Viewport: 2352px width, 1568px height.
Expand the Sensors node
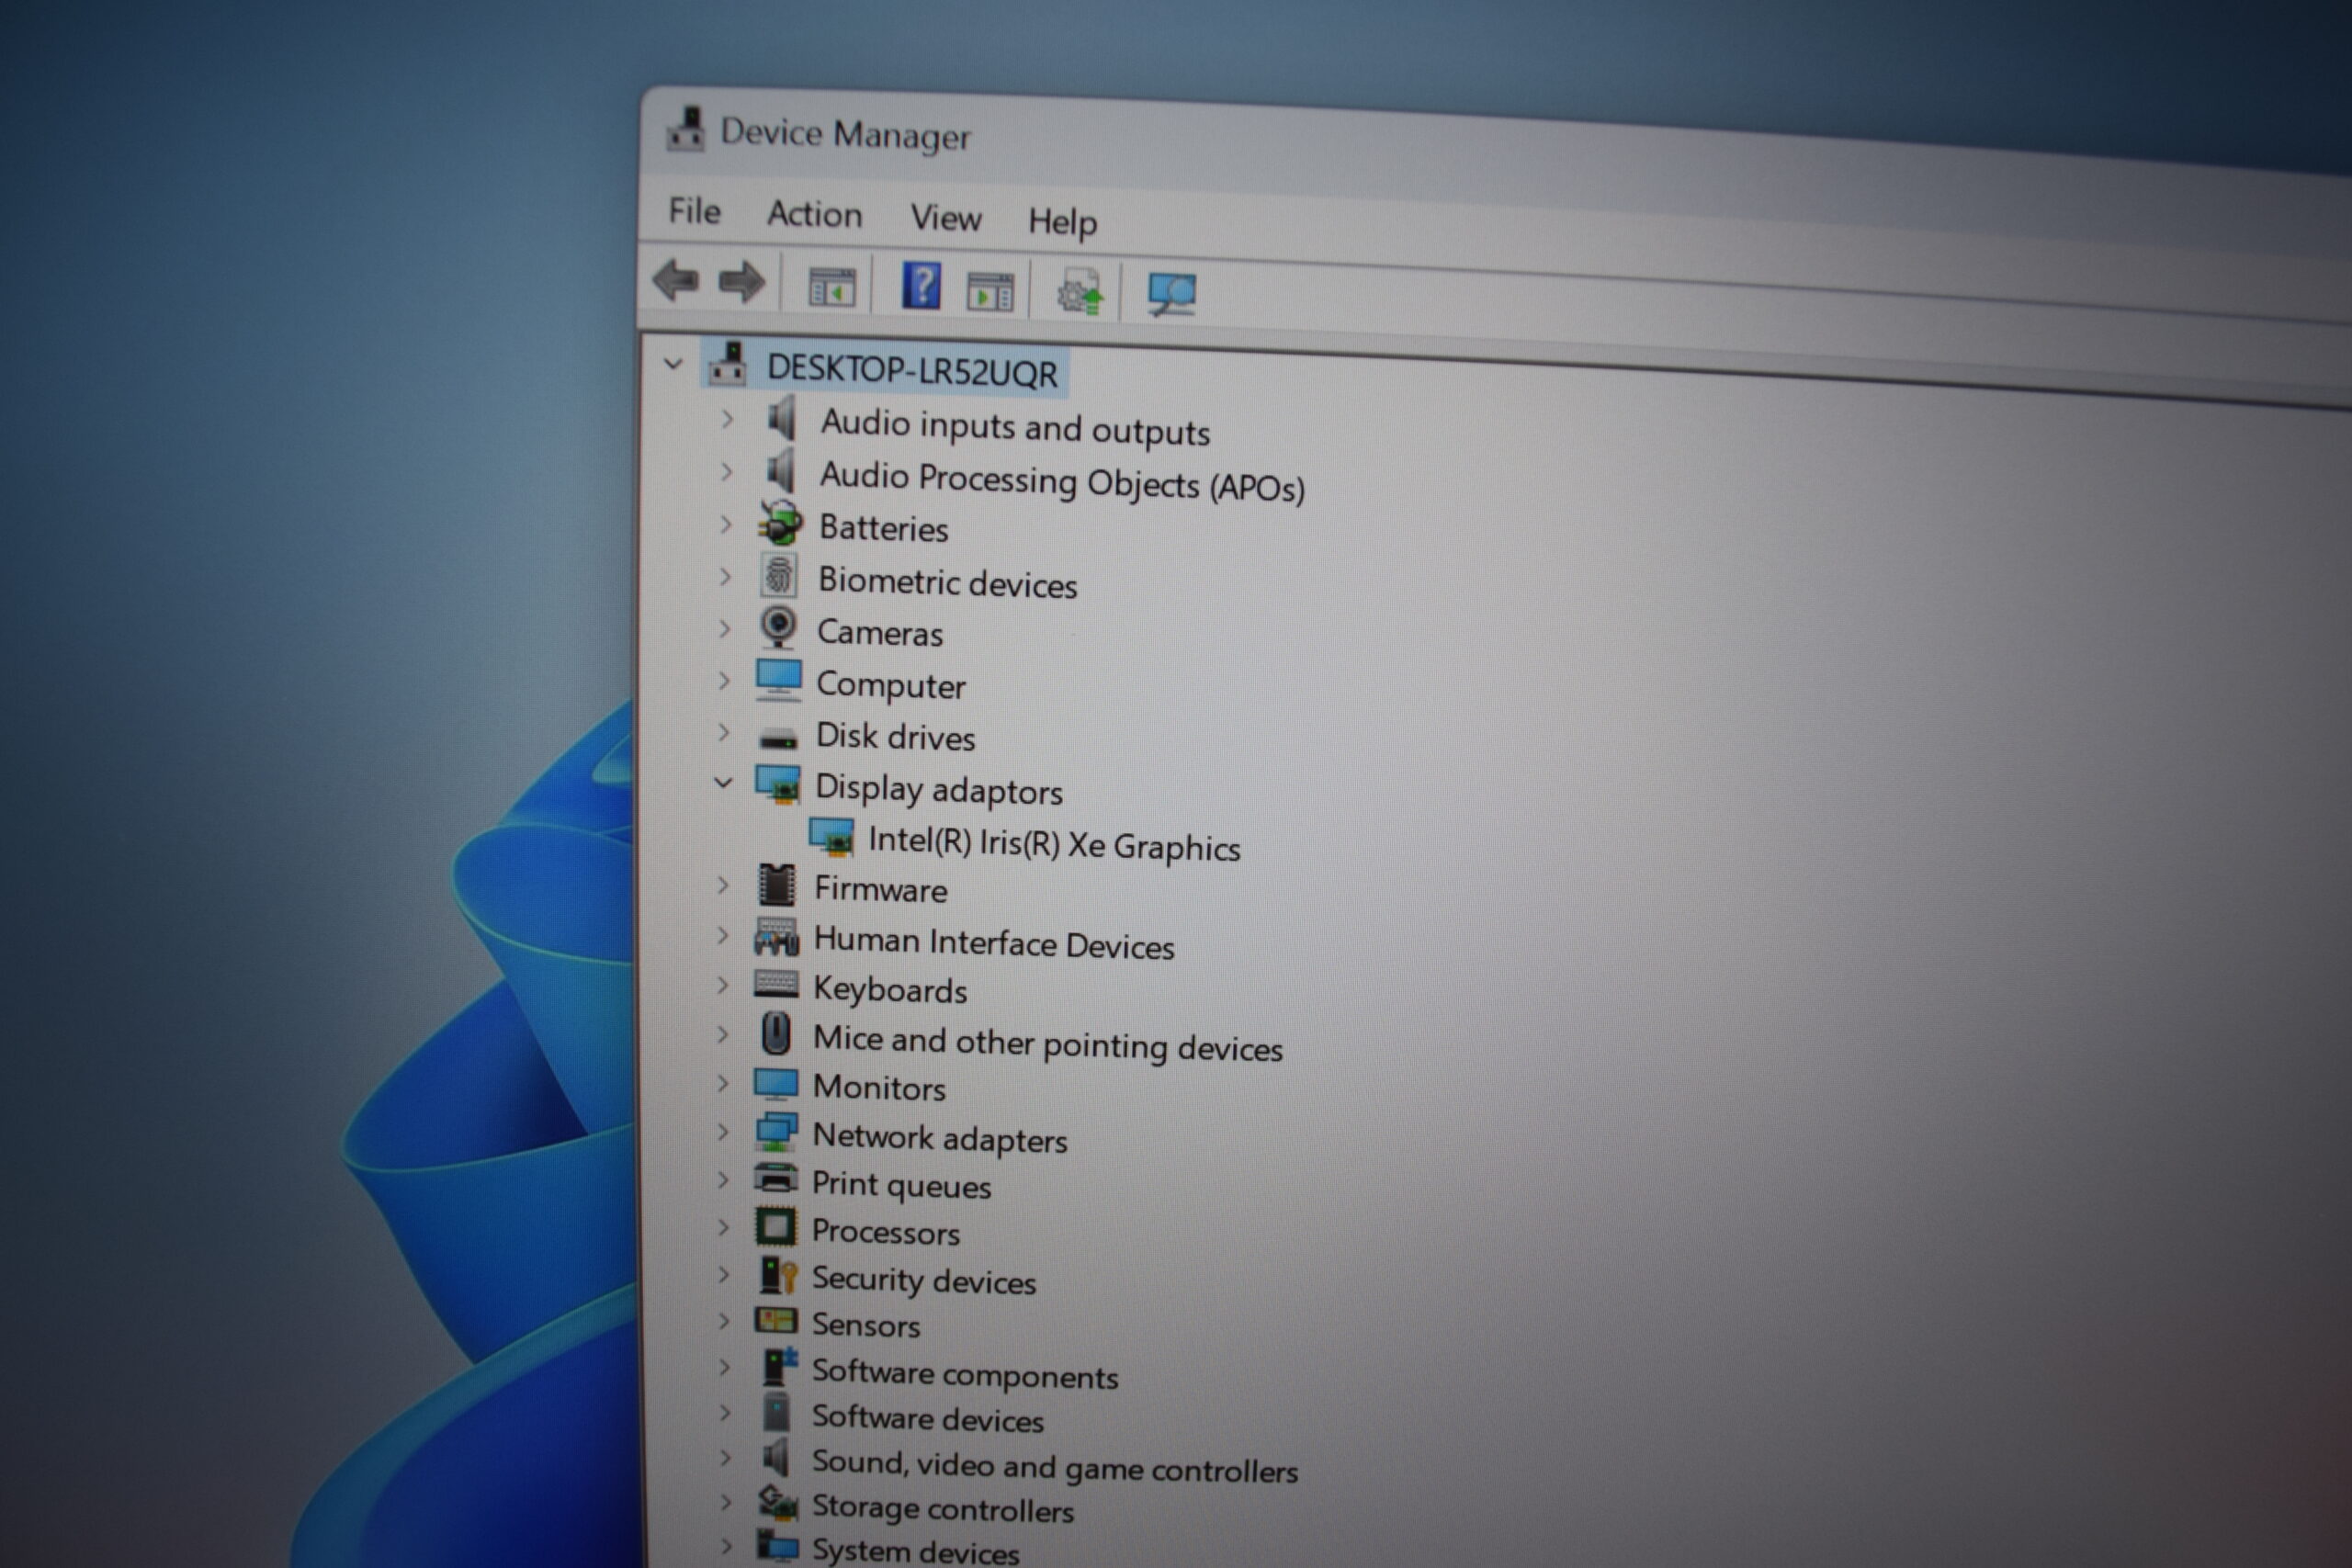(724, 1321)
